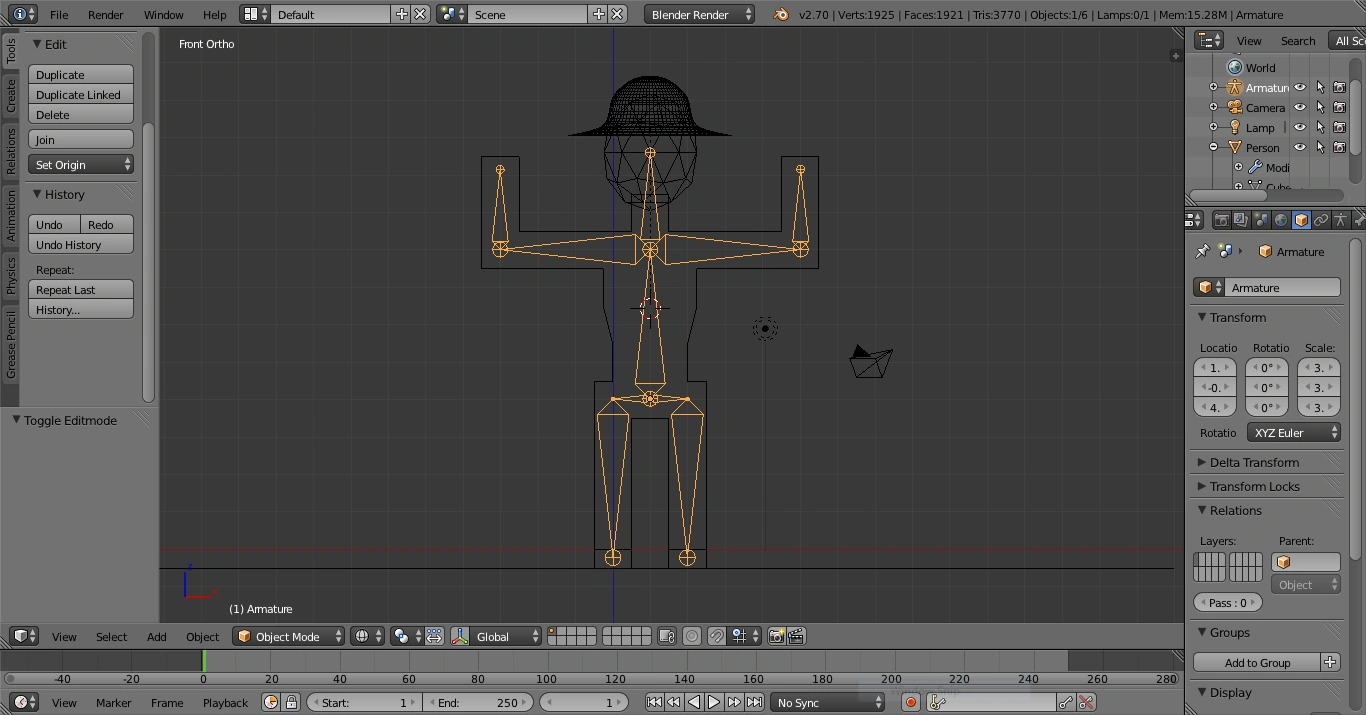Viewport: 1366px width, 715px height.
Task: Switch to the Physics tab in the tool shelf
Action: tap(11, 276)
